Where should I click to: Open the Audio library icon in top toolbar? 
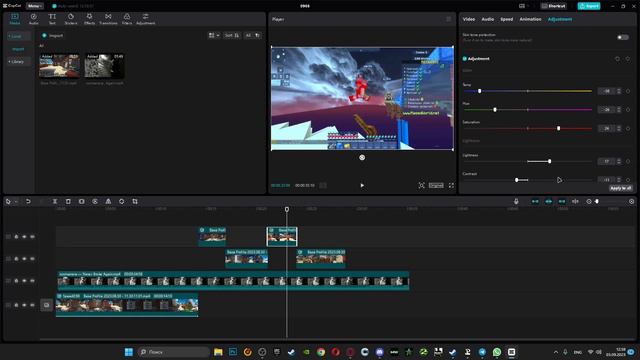(x=33, y=19)
